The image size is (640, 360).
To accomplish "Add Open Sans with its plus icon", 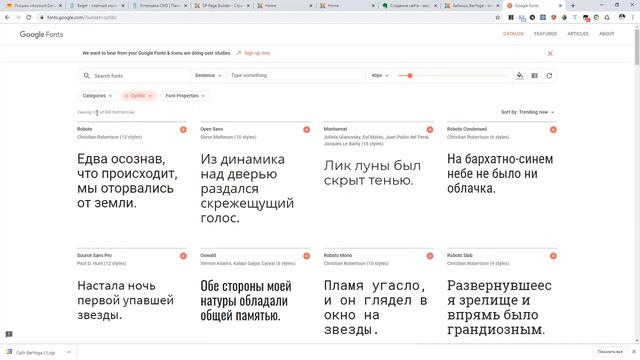I will [307, 130].
